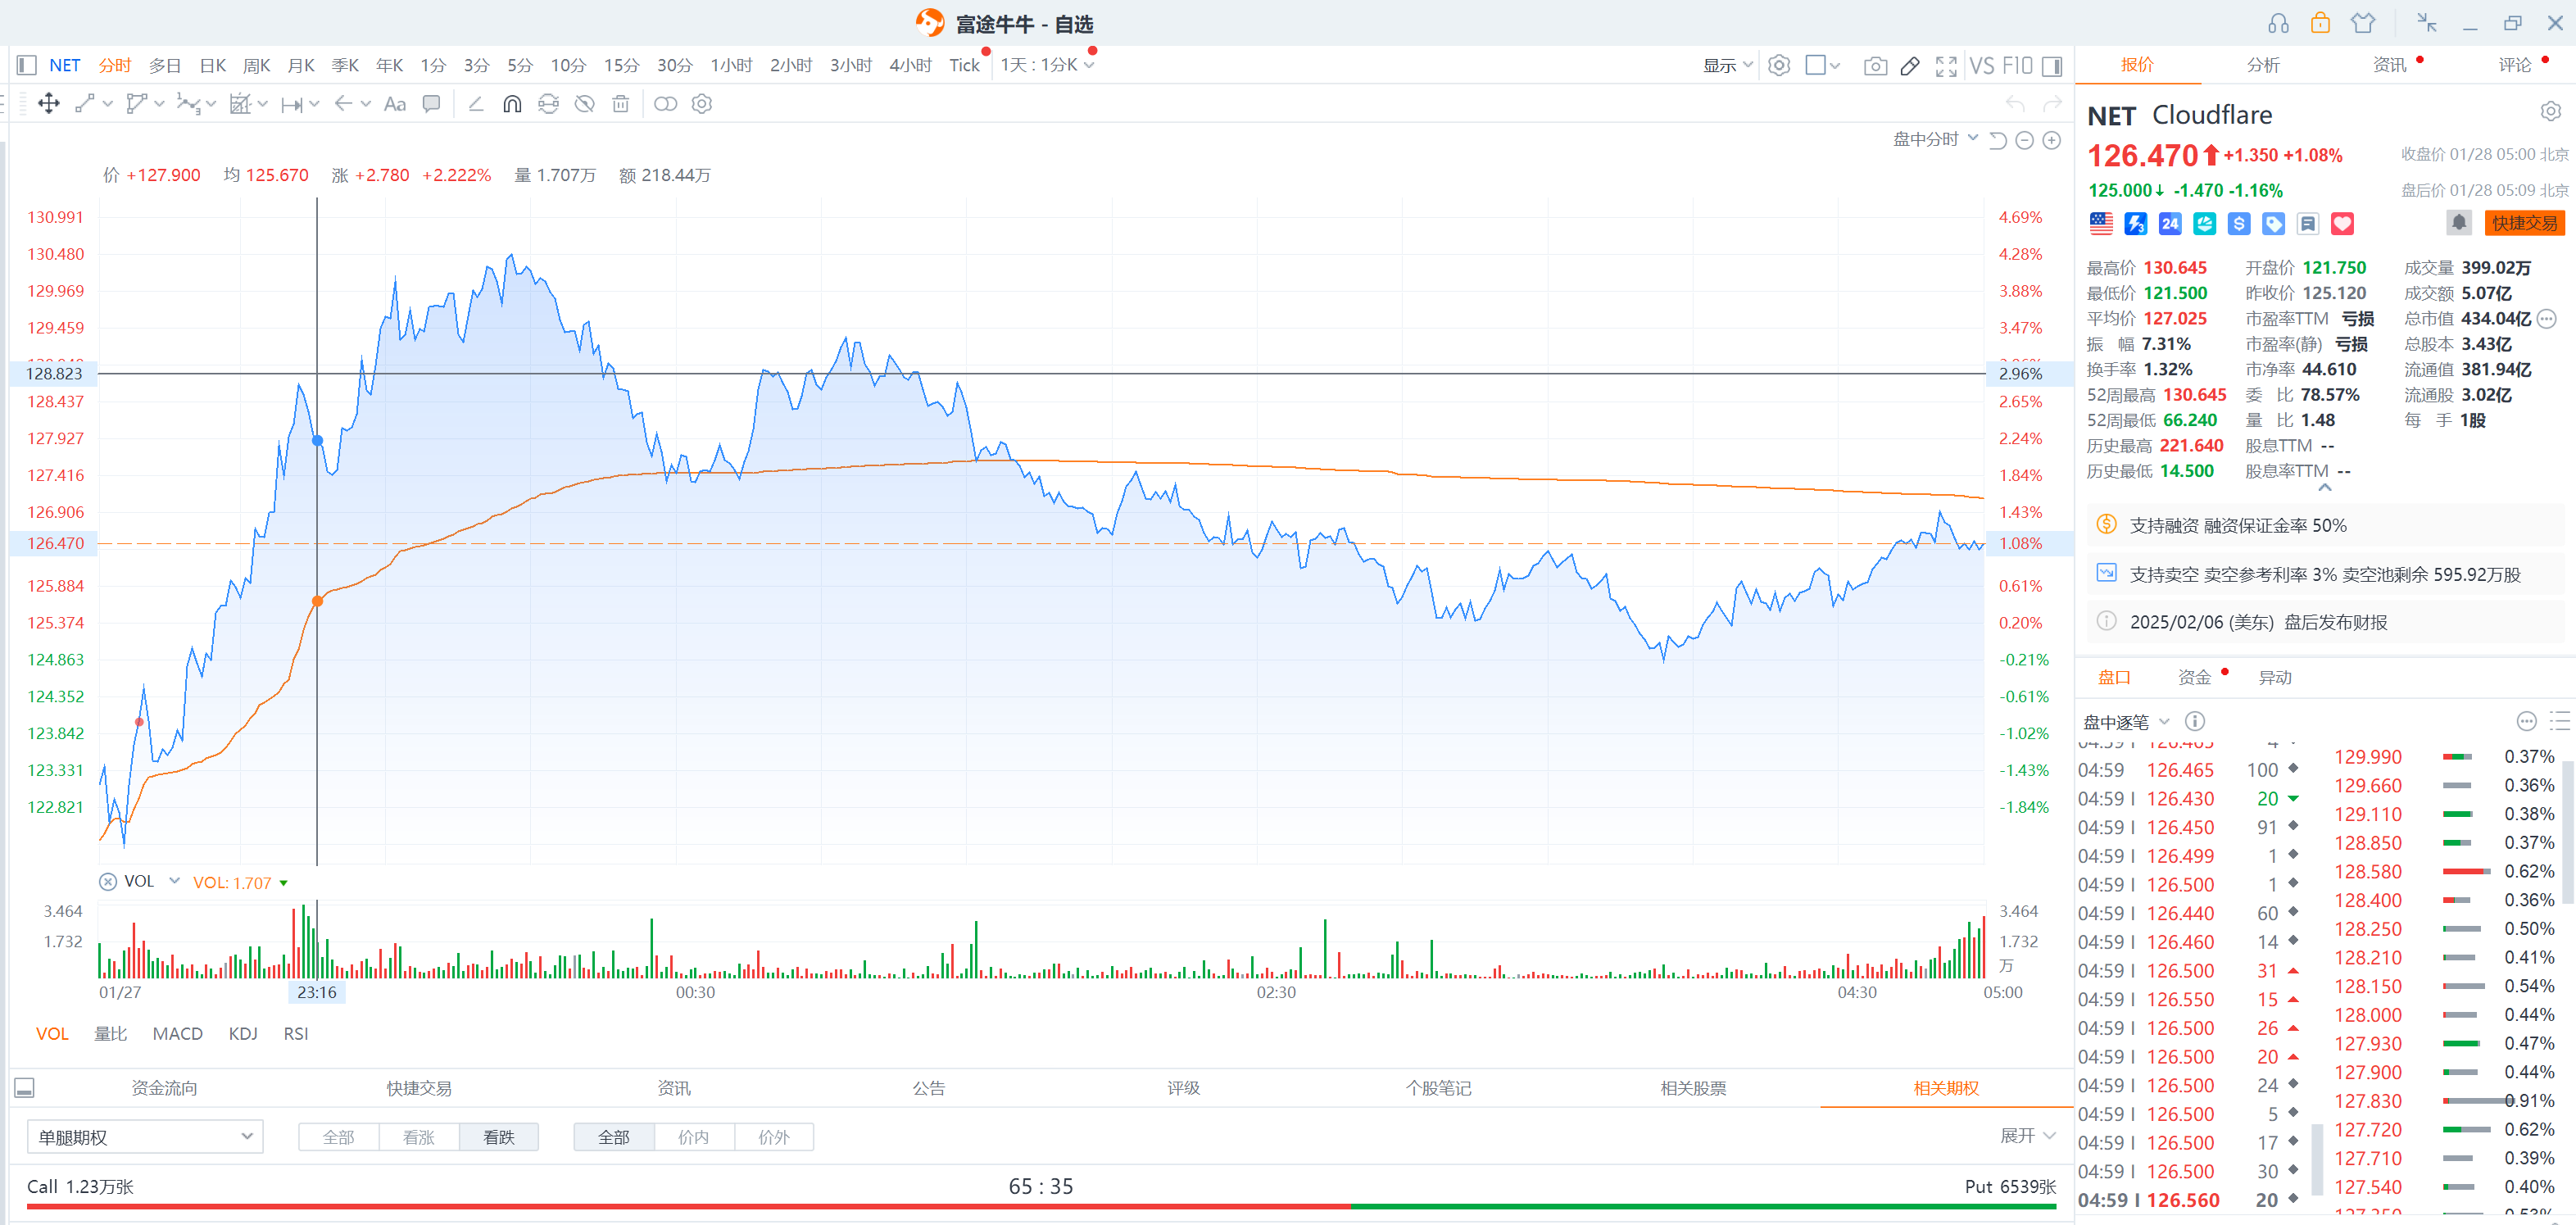Click the 127.830 price distribution bar
This screenshot has width=2576, height=1225.
(2479, 1101)
